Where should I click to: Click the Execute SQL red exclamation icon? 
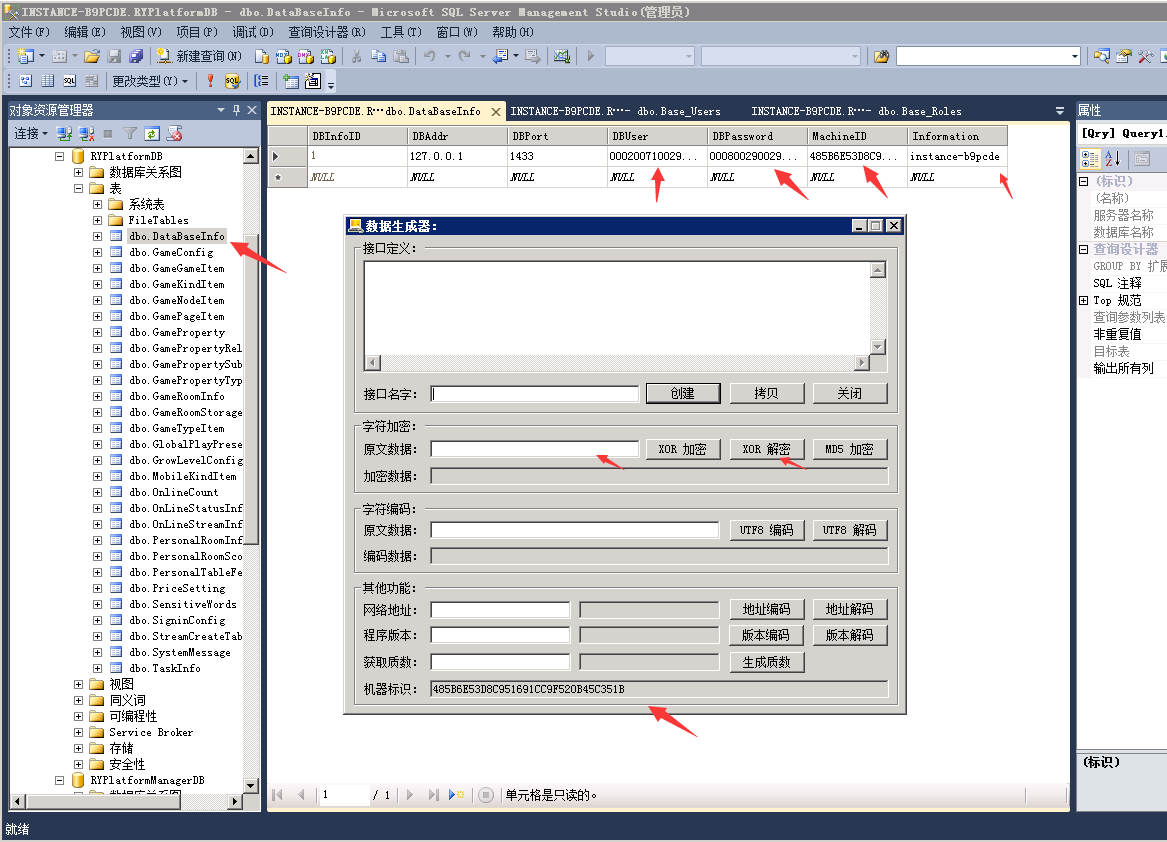coord(211,80)
